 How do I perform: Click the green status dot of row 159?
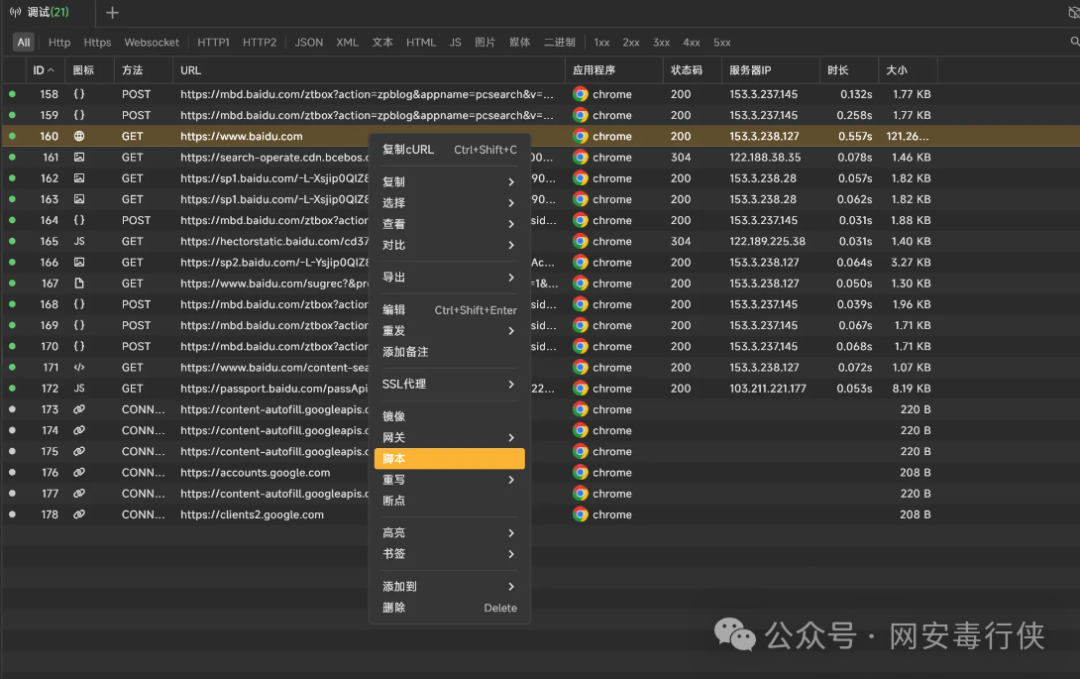click(12, 115)
